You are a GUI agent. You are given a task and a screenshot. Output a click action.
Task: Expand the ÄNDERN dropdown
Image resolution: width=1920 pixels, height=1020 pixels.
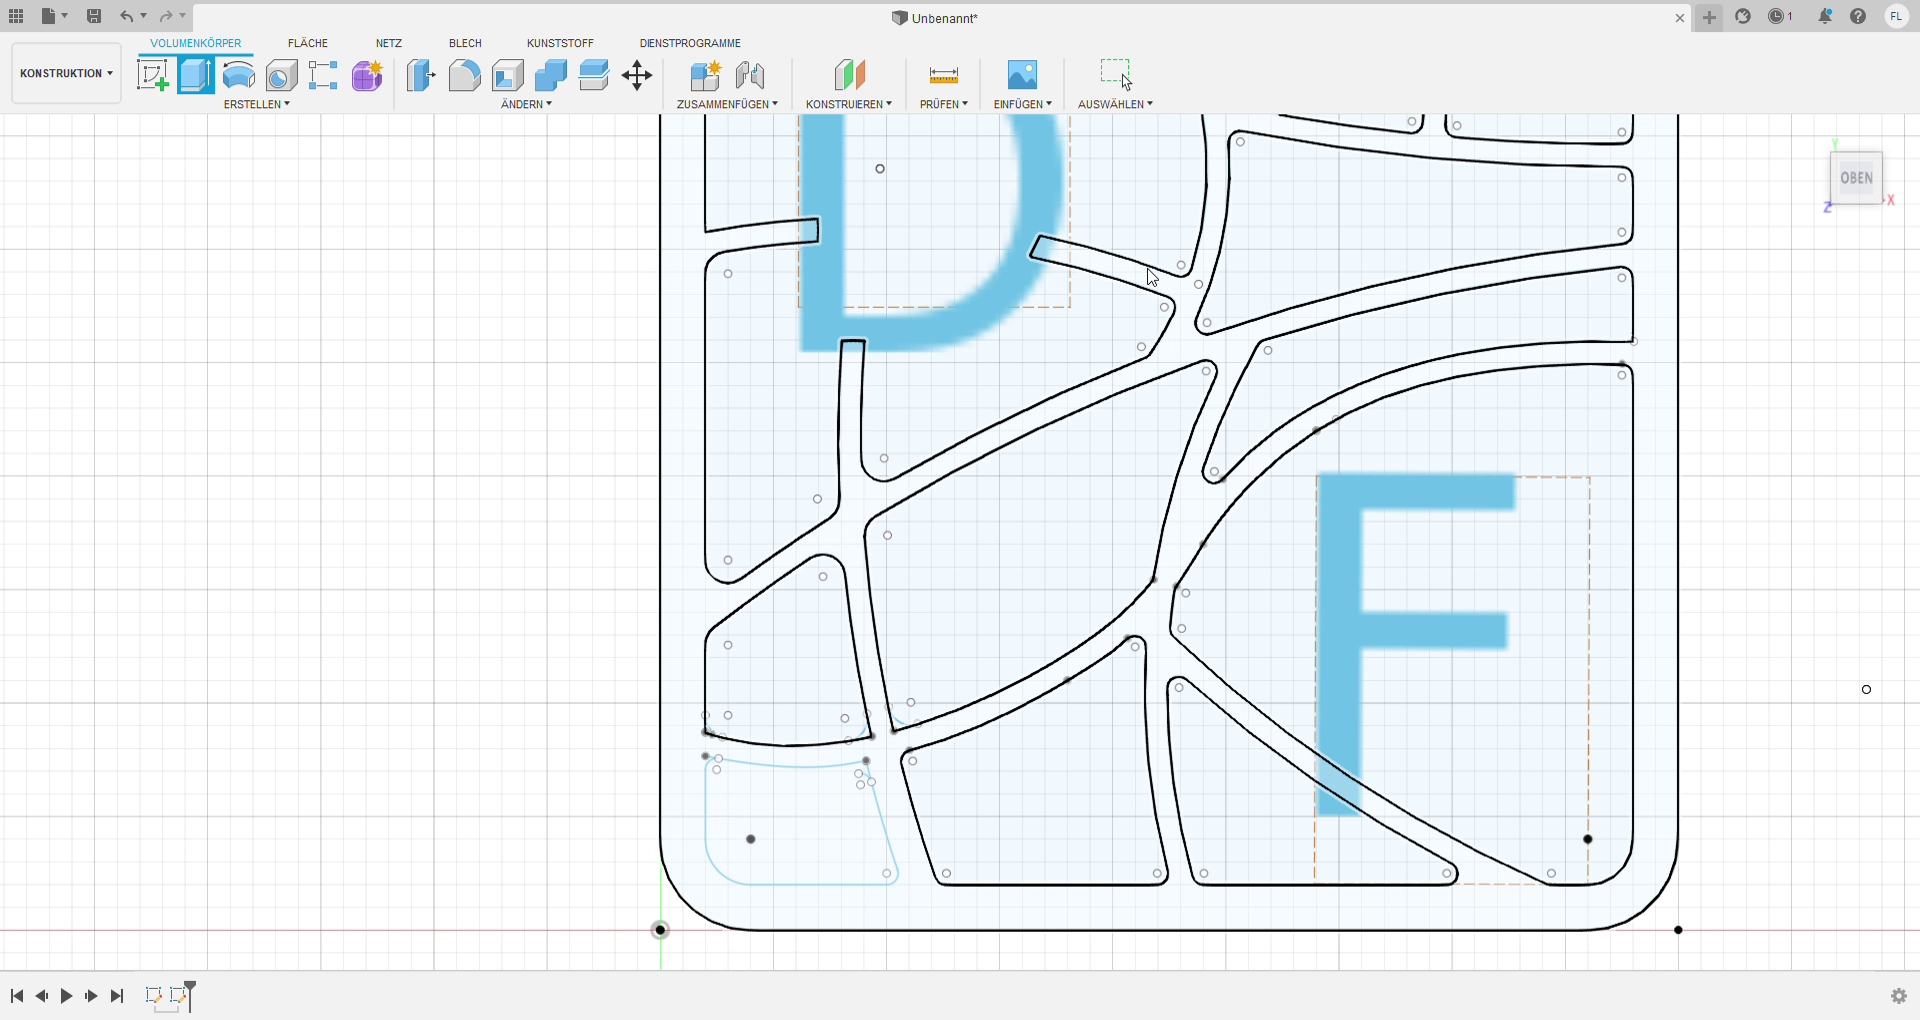click(526, 104)
